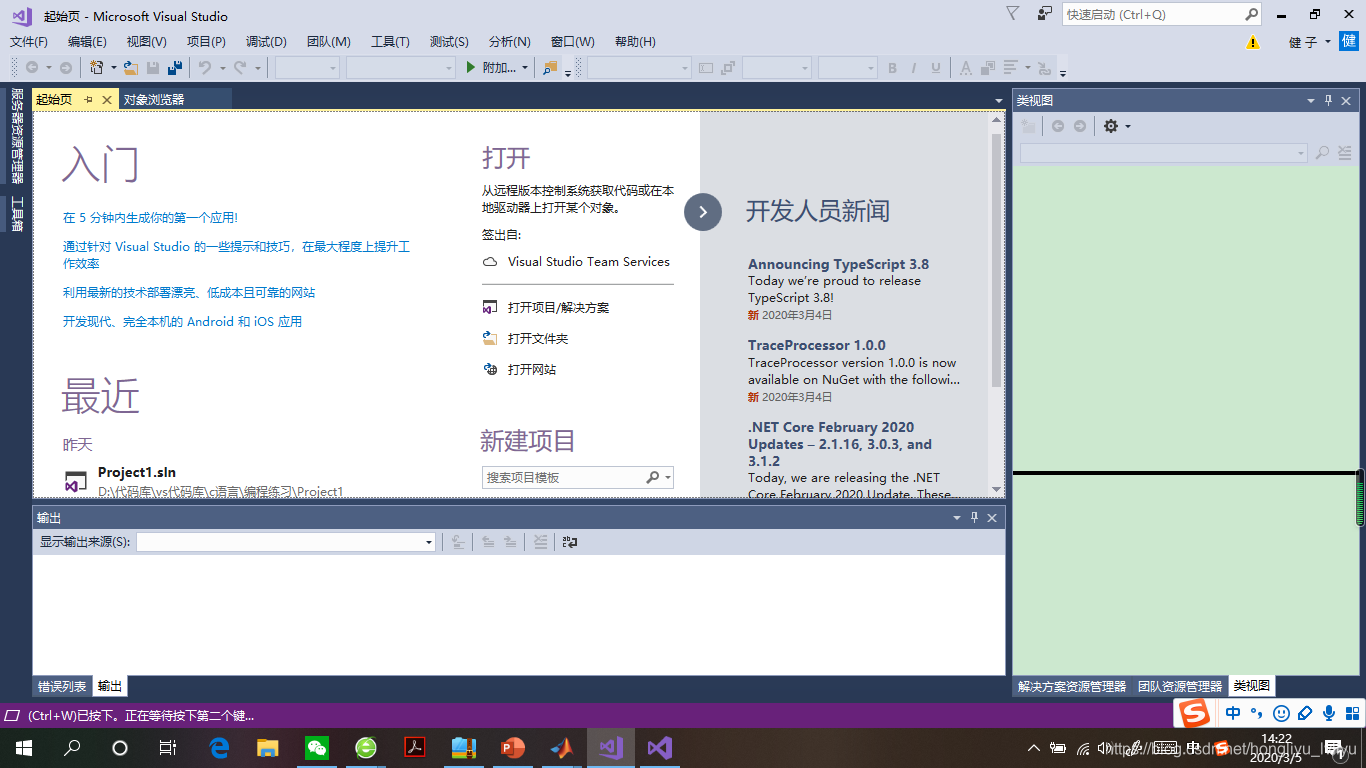Open the Output window position dropdown
Screen dimensions: 1366x768
coord(957,518)
